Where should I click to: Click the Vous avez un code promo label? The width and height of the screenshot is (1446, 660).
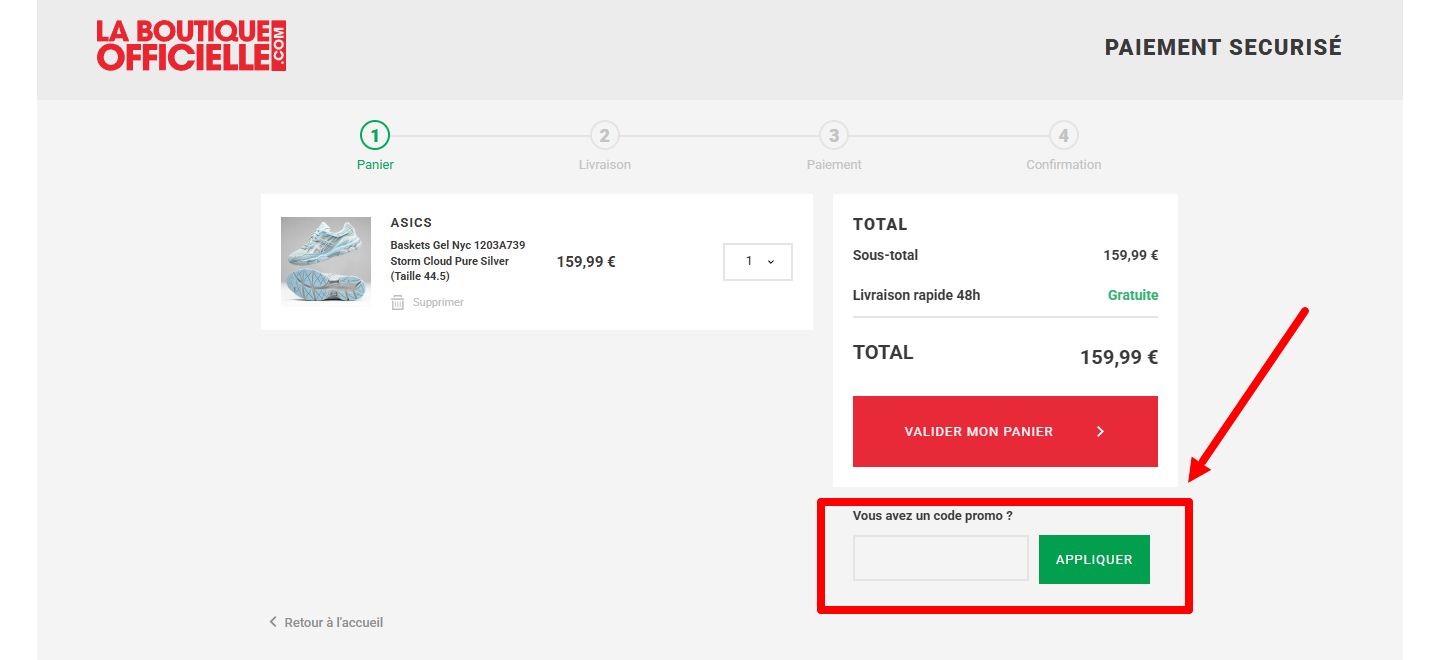pos(933,516)
